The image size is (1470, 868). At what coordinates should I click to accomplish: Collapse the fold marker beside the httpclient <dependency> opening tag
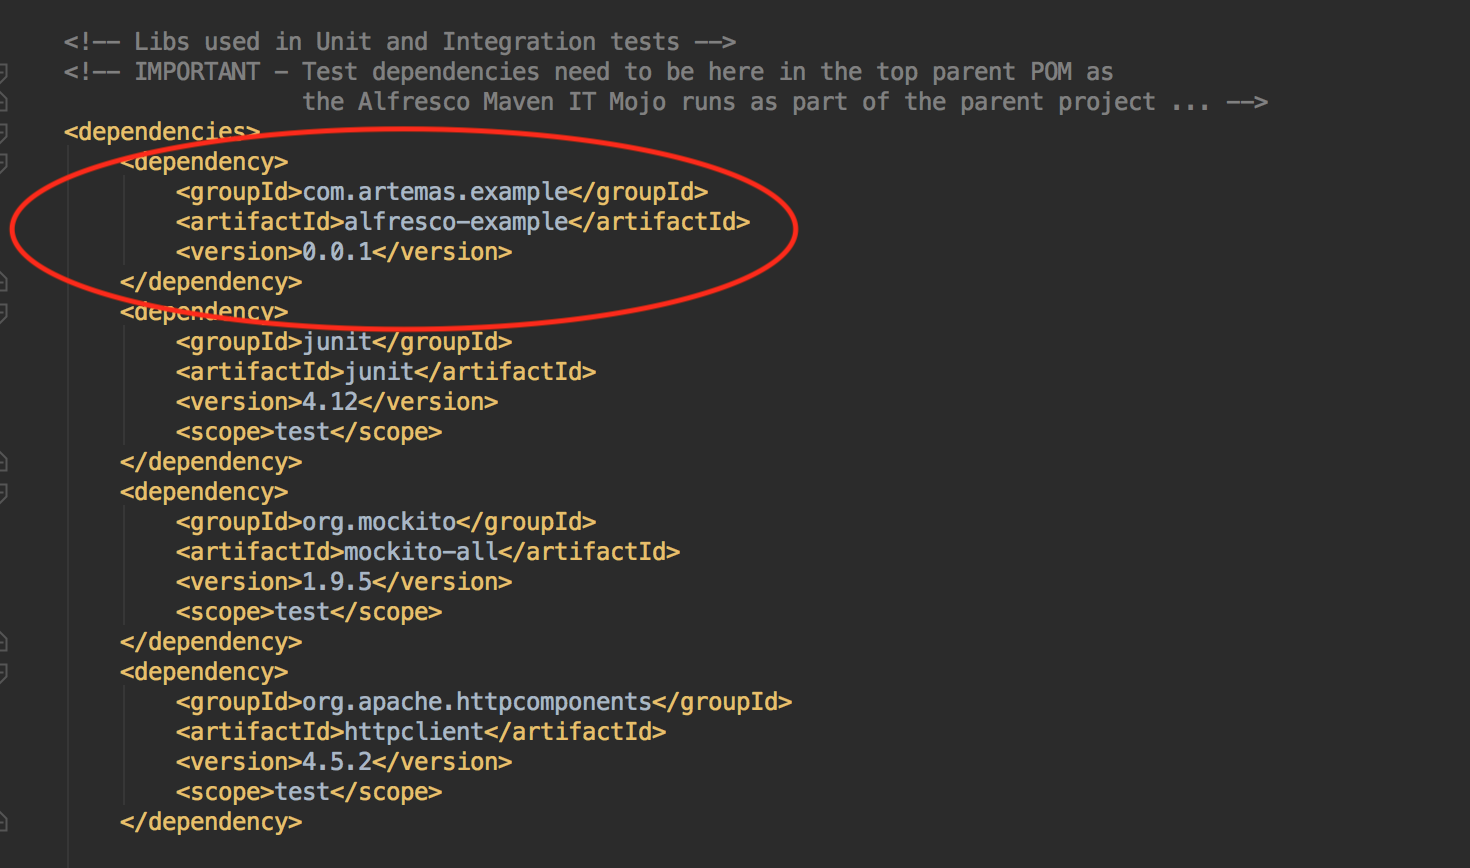pos(3,672)
